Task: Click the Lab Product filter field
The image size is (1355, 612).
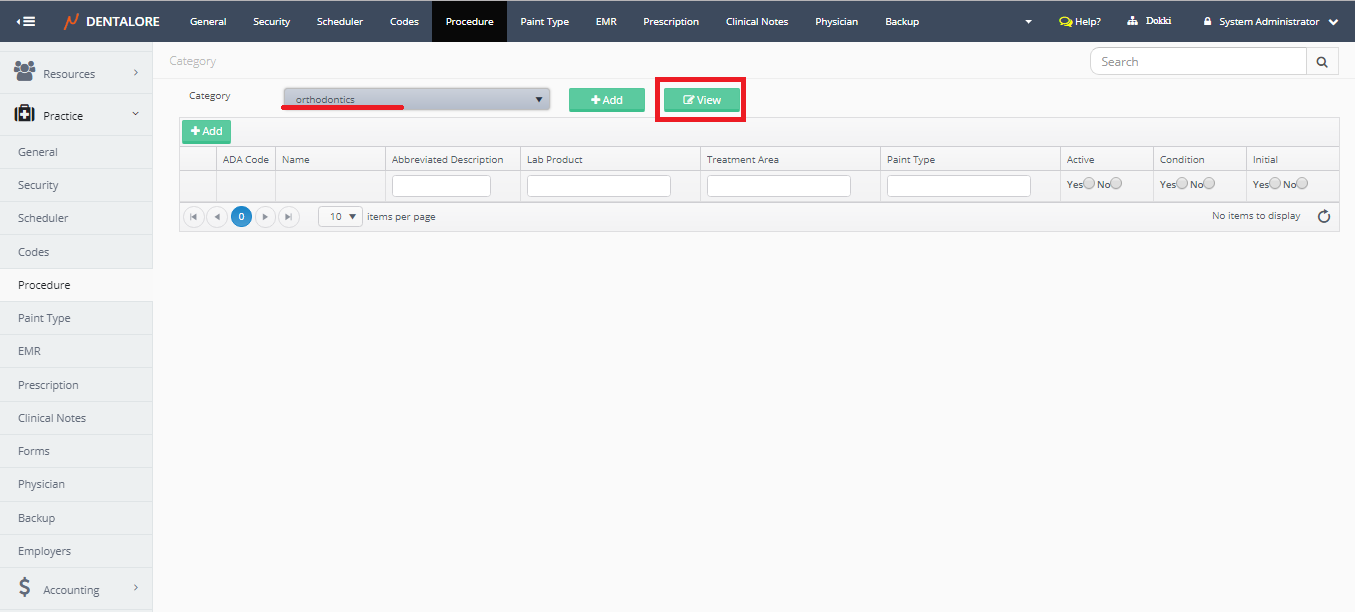Action: point(598,186)
